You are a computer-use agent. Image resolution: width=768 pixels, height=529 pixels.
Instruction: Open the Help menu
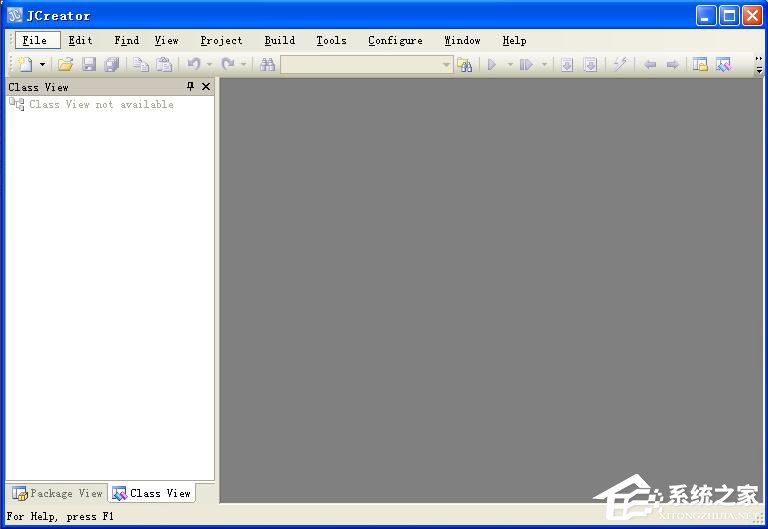pos(514,40)
